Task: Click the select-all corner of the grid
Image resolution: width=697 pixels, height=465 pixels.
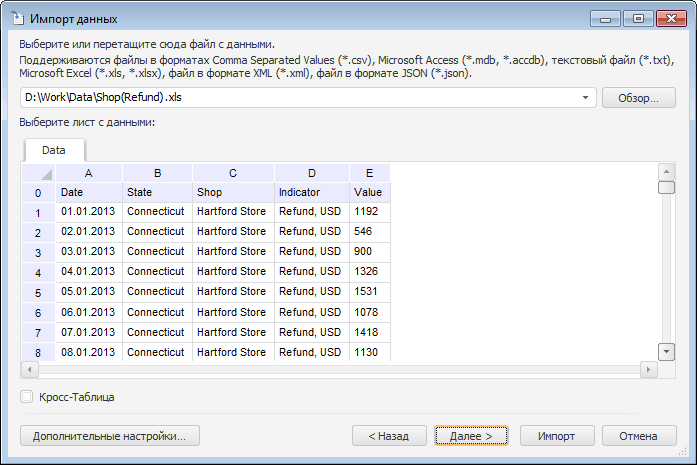Action: pyautogui.click(x=38, y=173)
